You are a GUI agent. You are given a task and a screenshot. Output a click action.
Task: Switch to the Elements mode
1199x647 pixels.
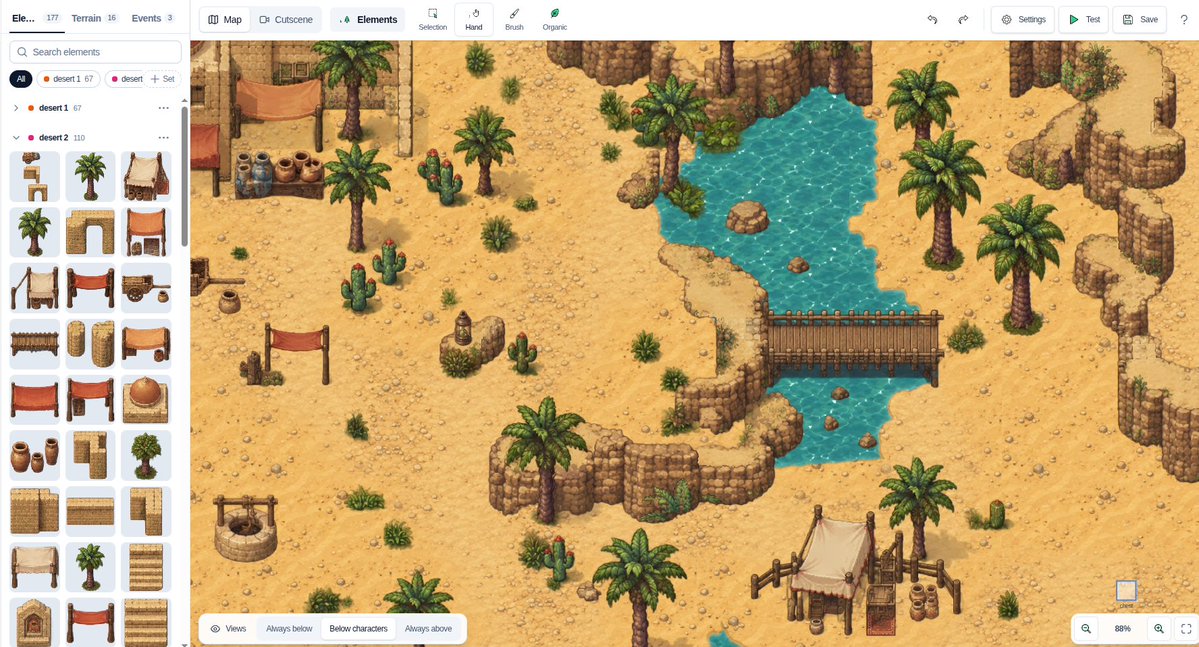coord(368,19)
